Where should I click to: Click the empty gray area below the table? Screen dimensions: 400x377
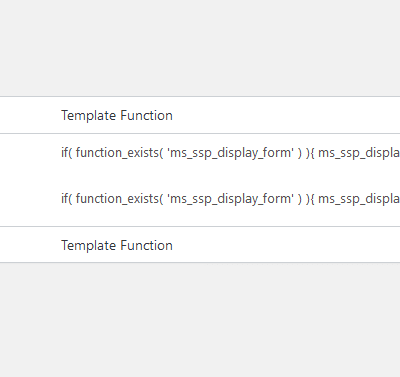coord(200,320)
